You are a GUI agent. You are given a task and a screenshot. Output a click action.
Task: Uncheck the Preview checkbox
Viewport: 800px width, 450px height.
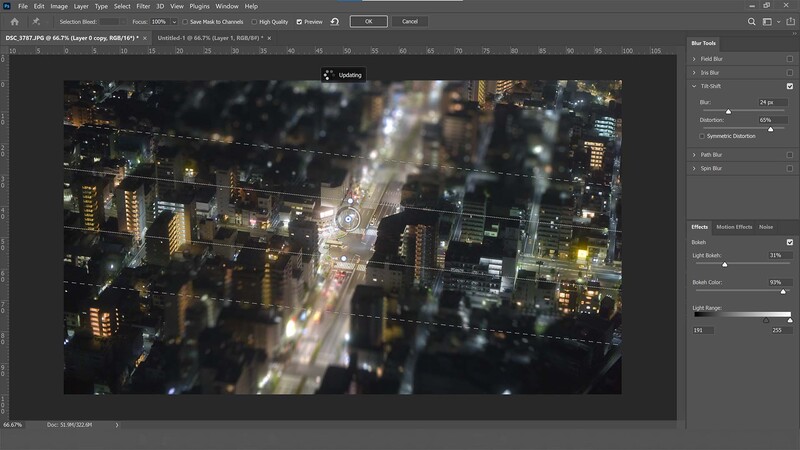tap(299, 22)
